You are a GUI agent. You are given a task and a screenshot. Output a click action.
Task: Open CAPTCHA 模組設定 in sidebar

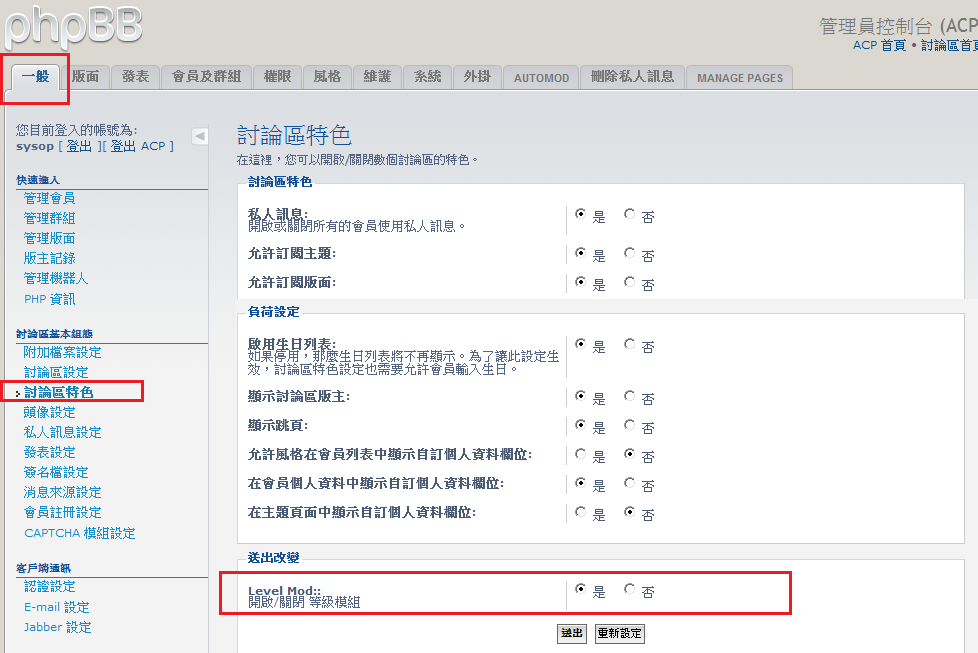79,533
